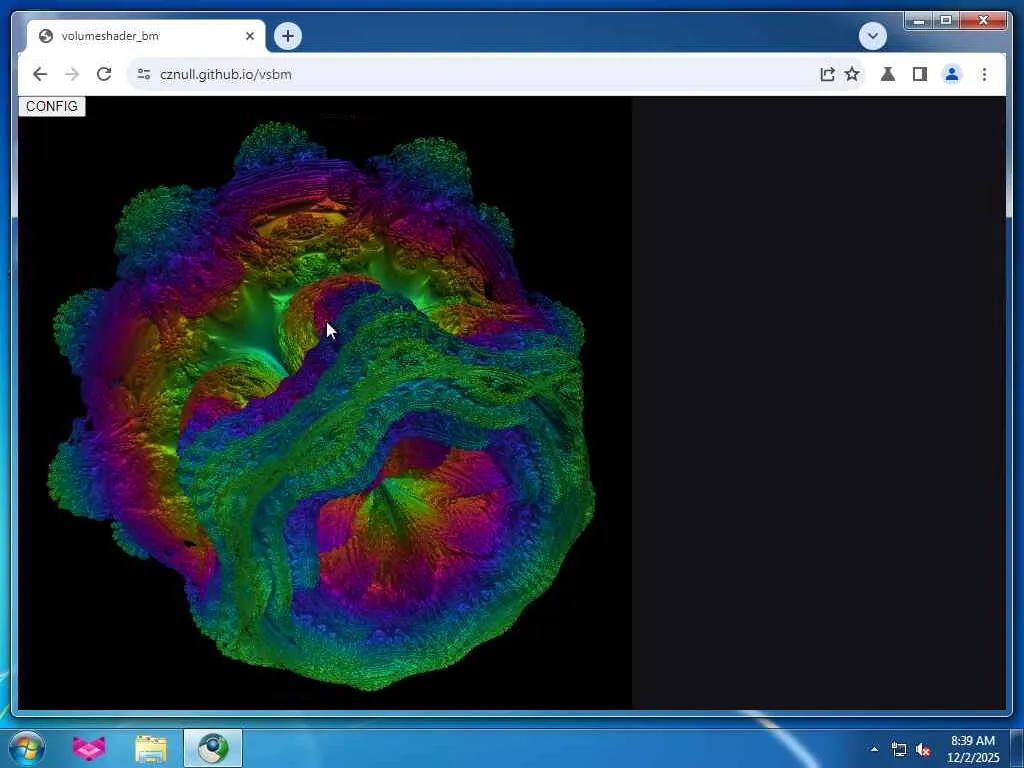Open the clock showing 8:39 AM
The image size is (1024, 768).
click(973, 748)
